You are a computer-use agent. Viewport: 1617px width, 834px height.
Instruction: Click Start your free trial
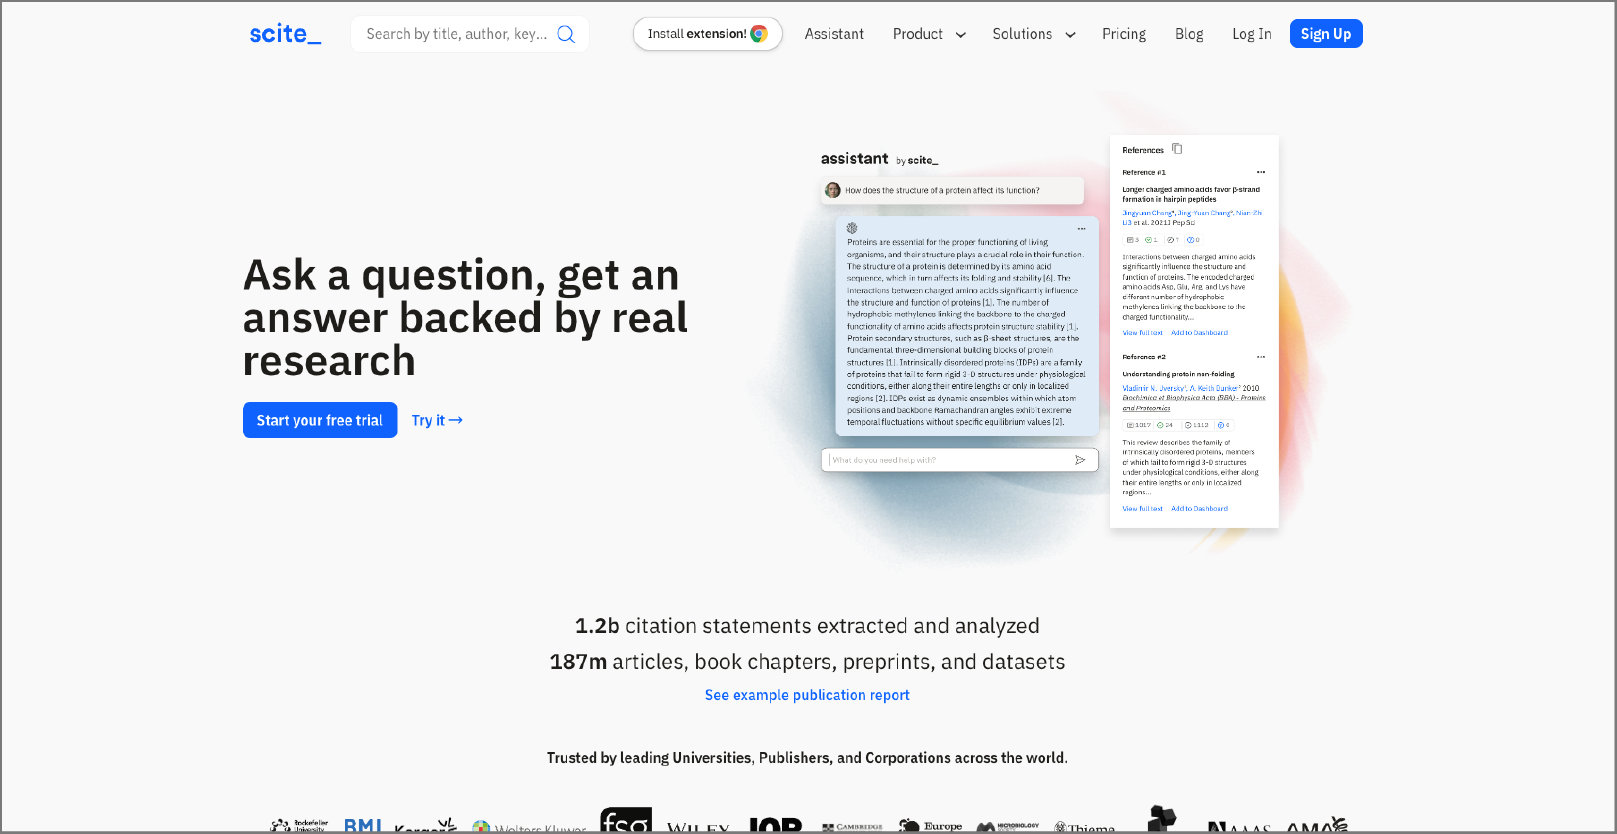[320, 420]
